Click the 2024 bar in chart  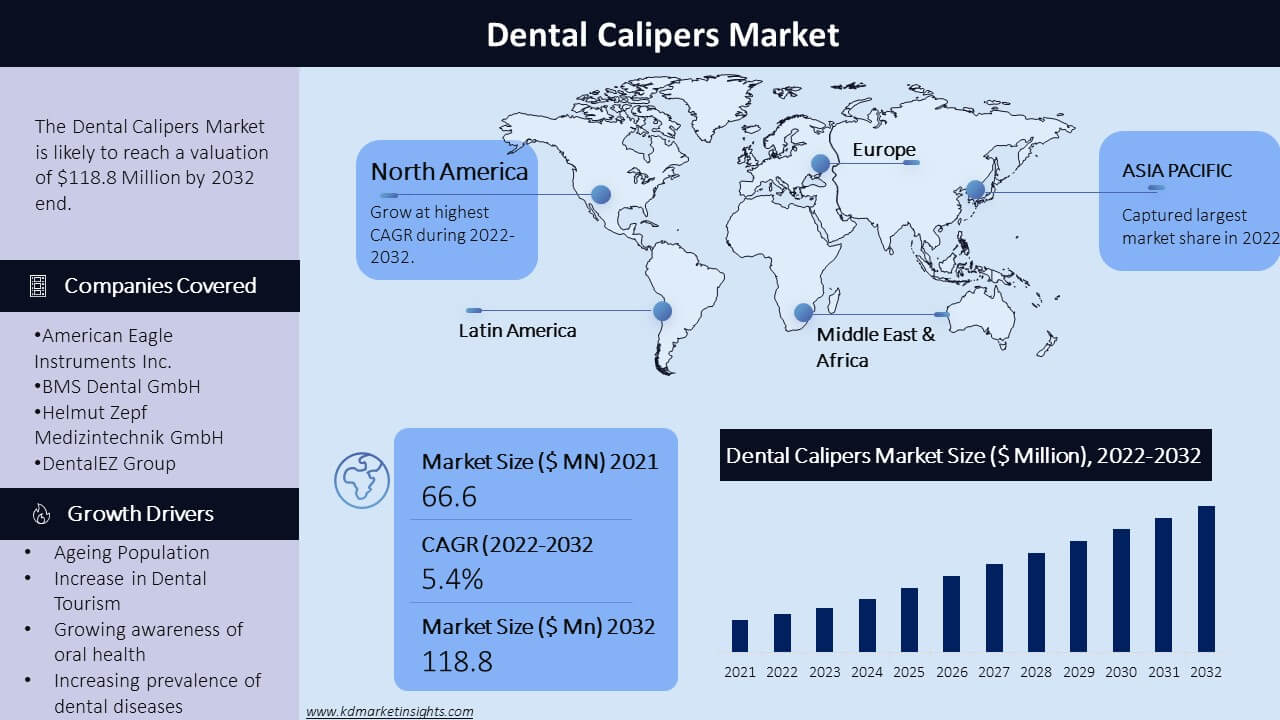[867, 625]
